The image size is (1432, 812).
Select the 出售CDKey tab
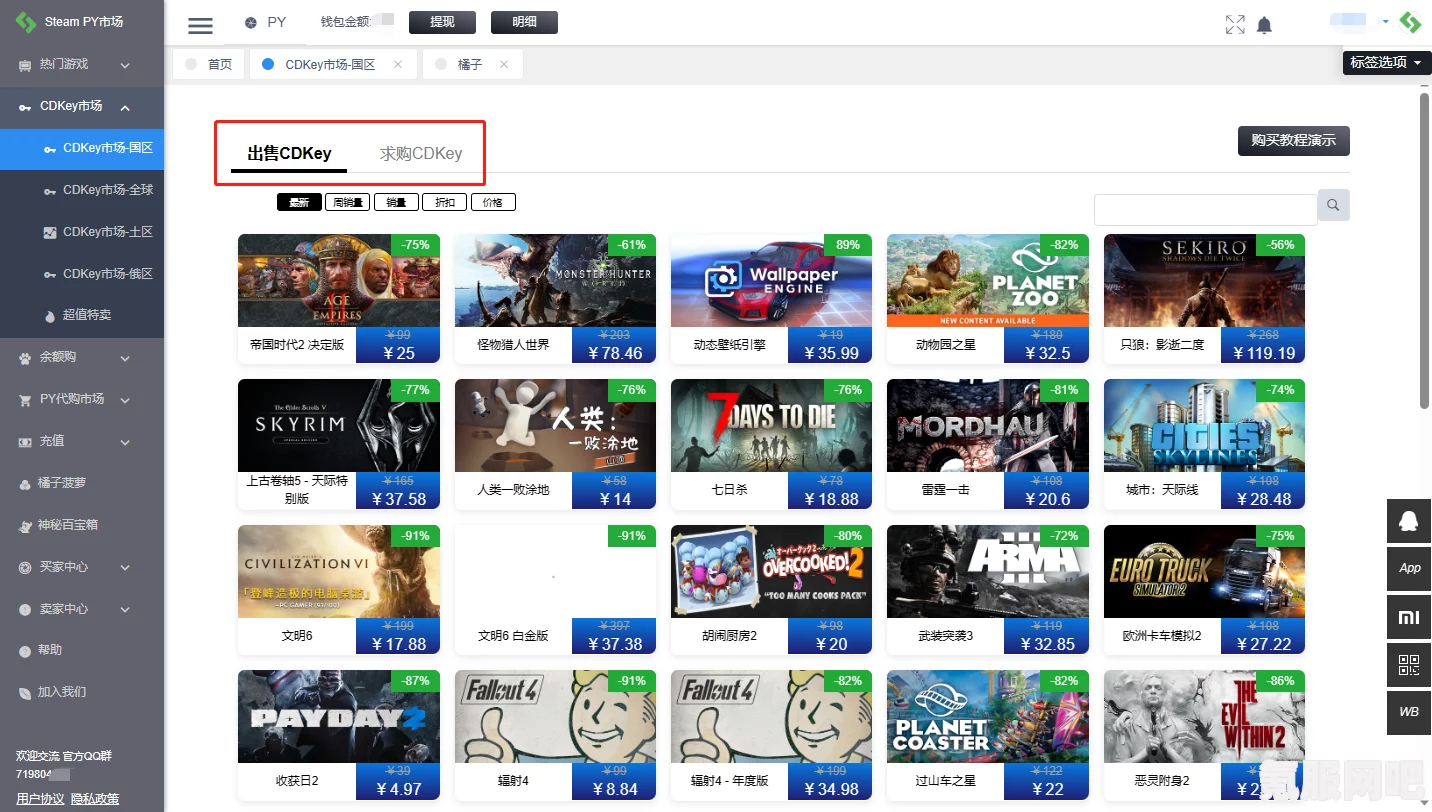[289, 154]
